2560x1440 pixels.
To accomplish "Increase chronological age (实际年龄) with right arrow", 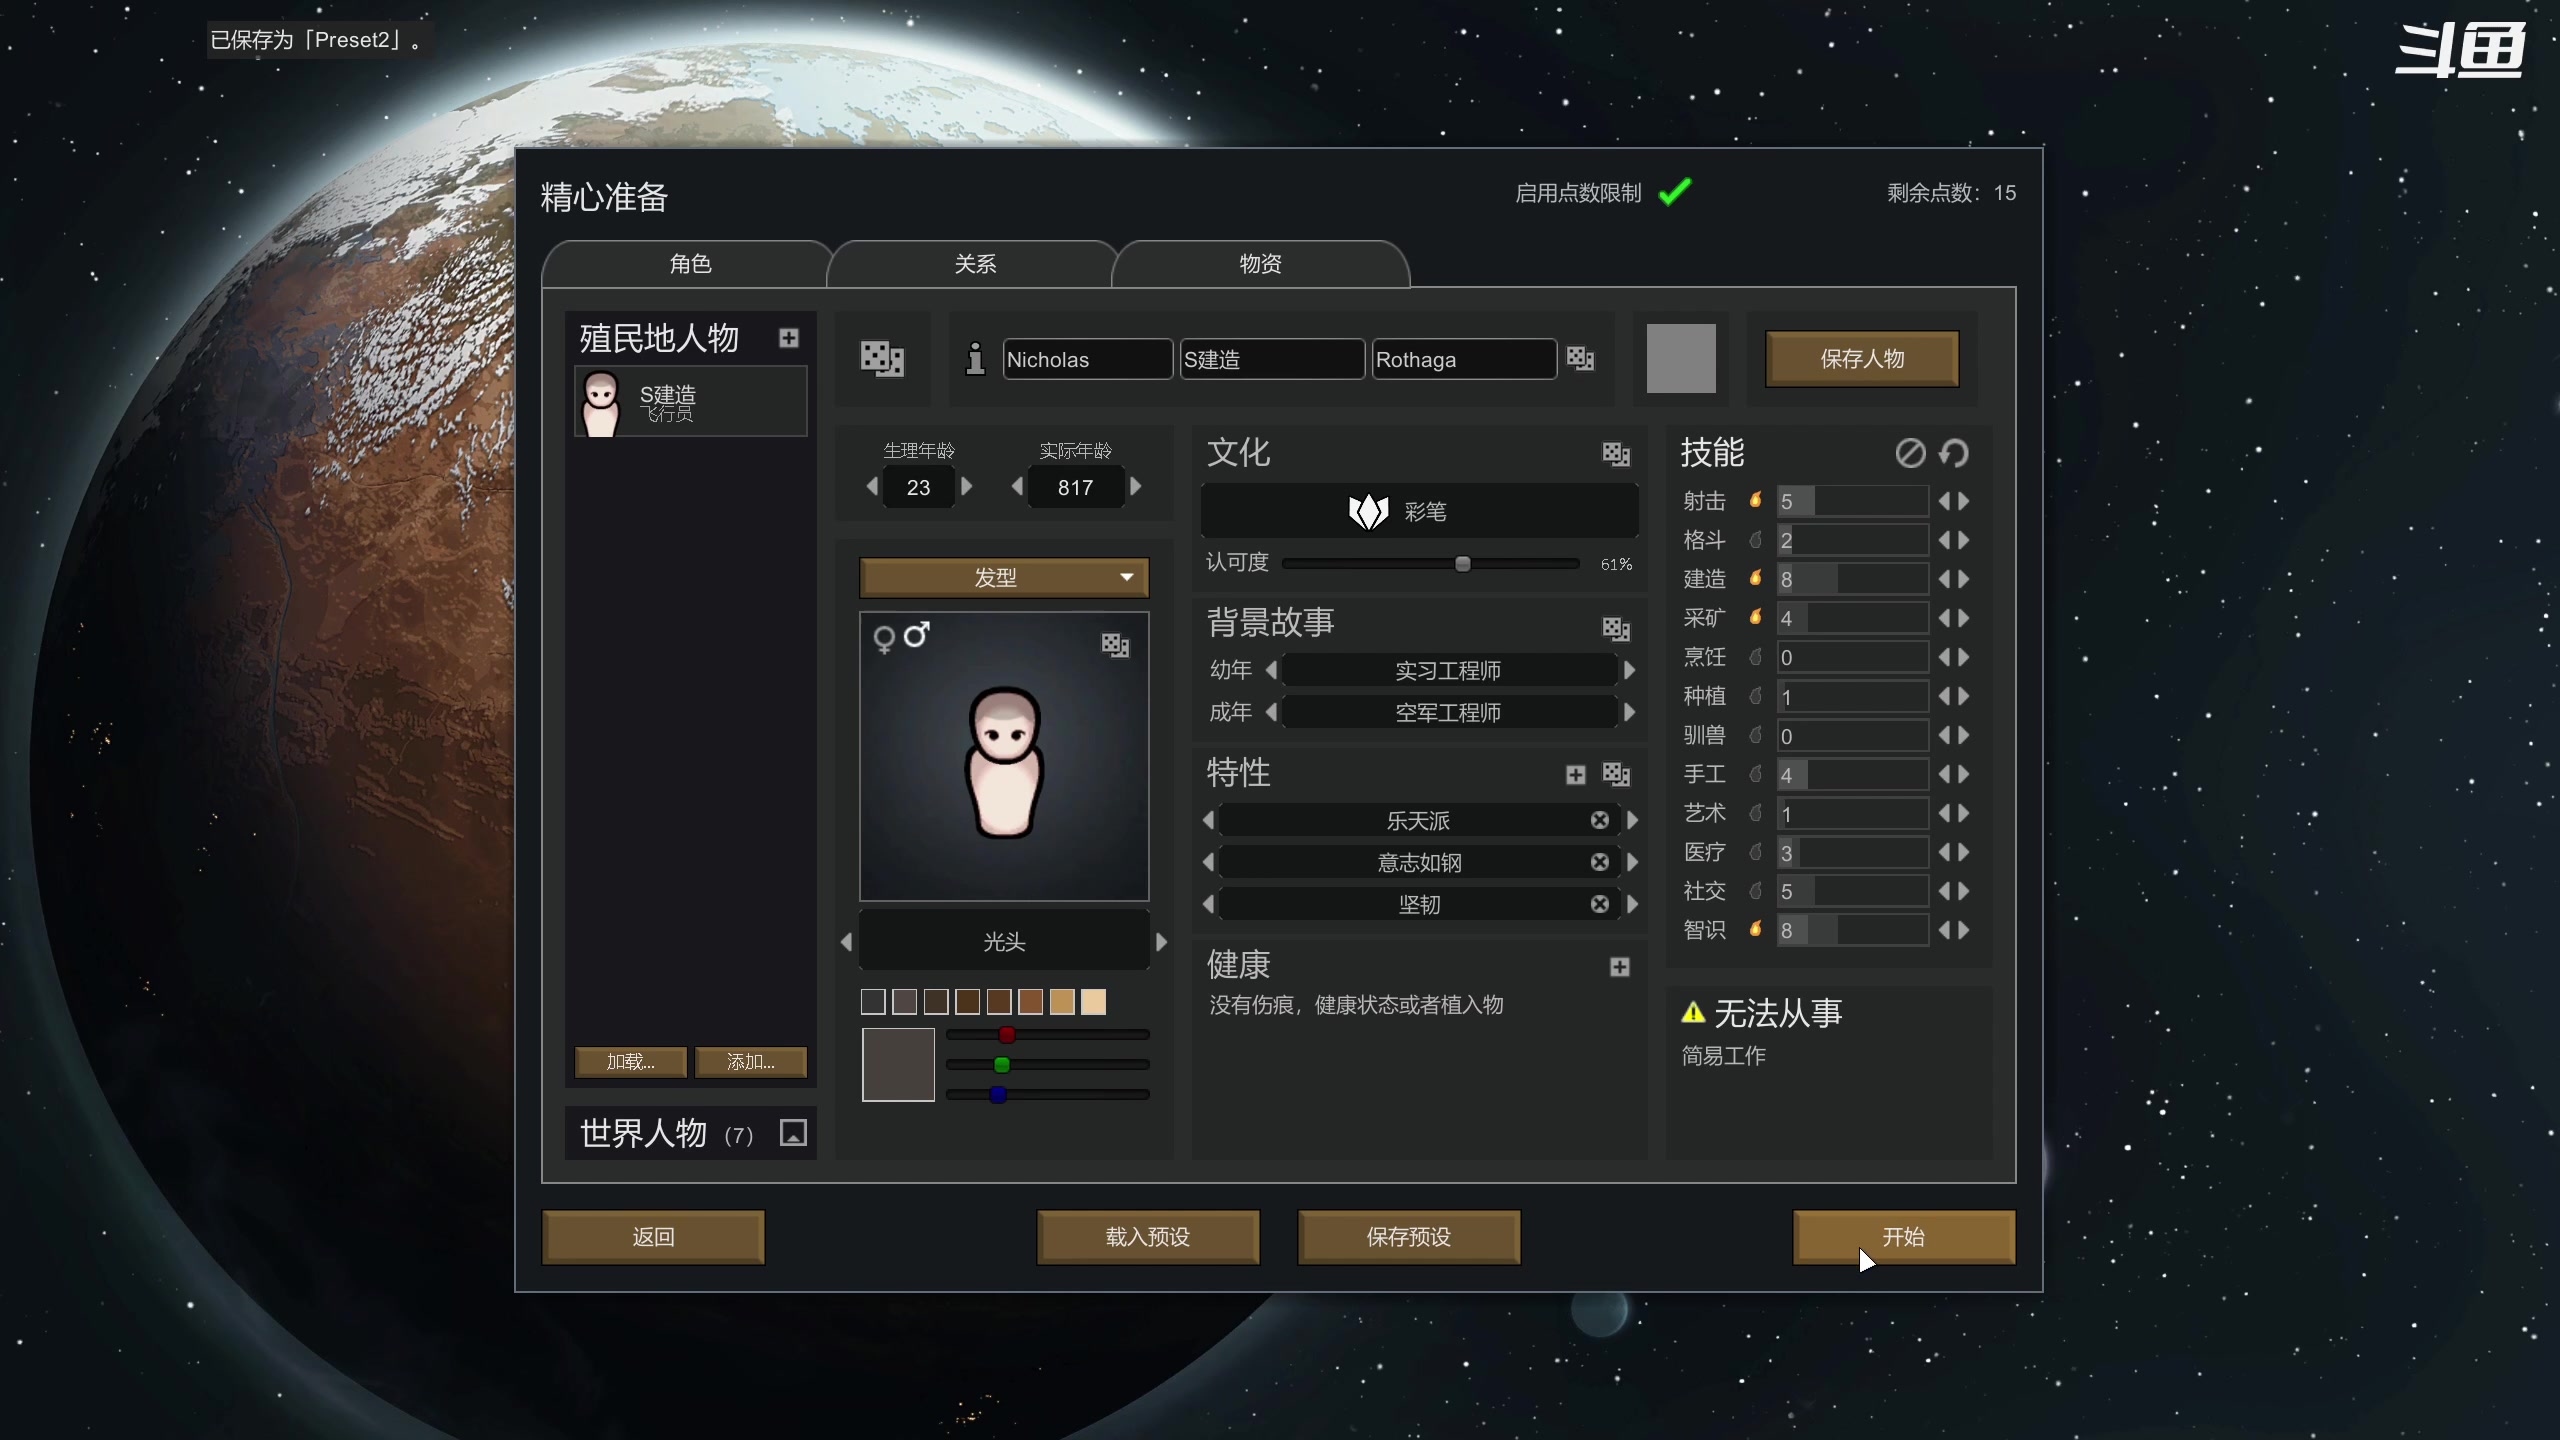I will (x=1135, y=486).
